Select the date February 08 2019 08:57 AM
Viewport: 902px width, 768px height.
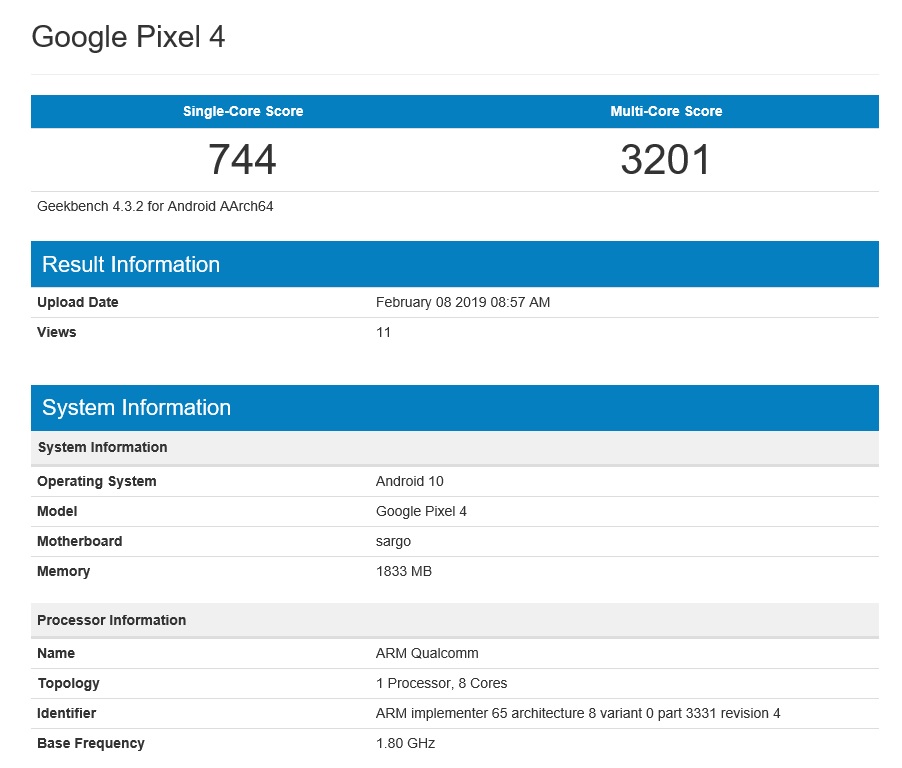click(463, 302)
